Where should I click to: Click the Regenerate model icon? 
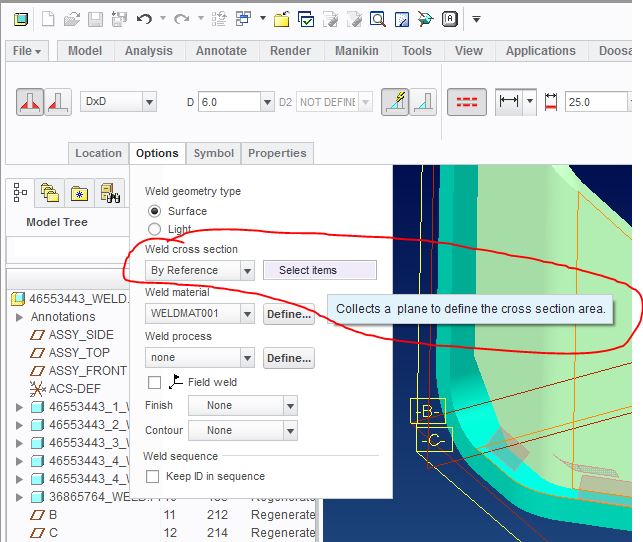(x=219, y=19)
